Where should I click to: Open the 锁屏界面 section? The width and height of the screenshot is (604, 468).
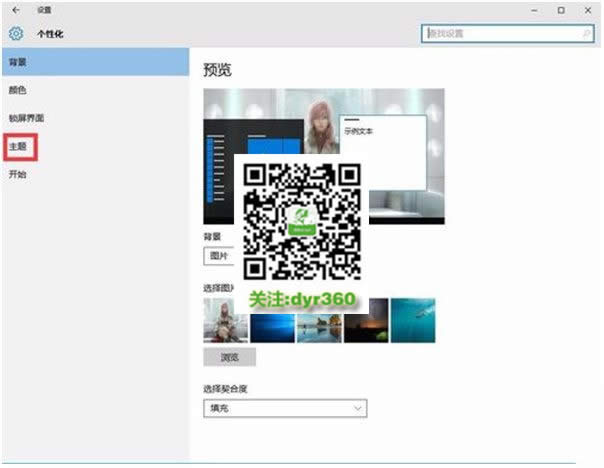[26, 118]
